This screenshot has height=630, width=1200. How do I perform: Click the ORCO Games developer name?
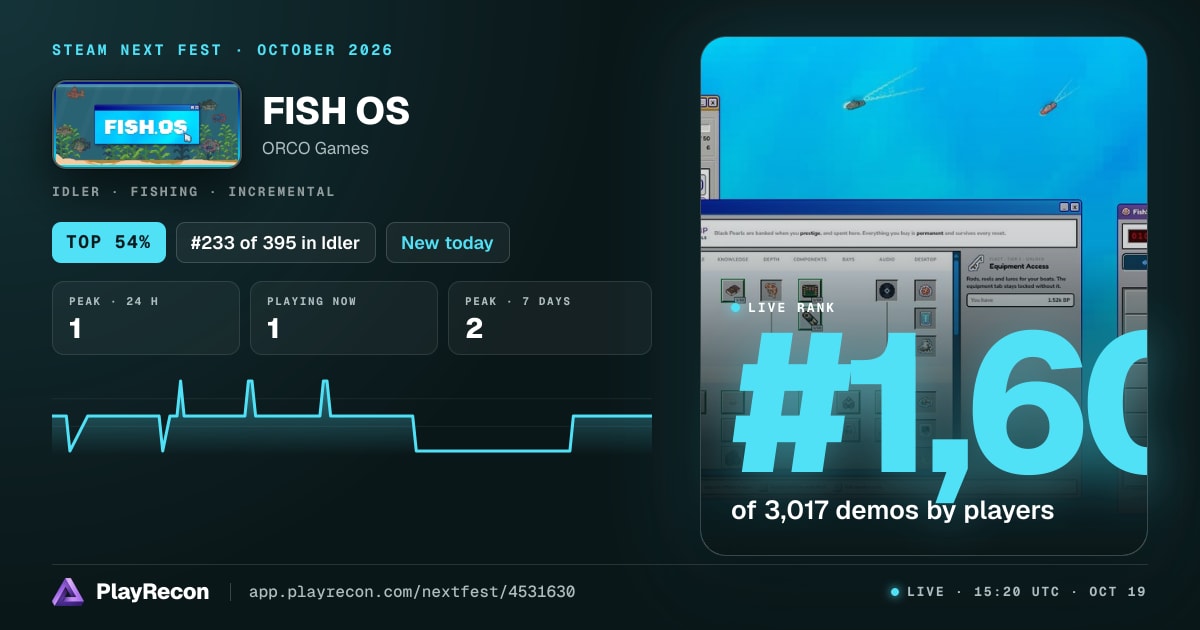pyautogui.click(x=315, y=148)
